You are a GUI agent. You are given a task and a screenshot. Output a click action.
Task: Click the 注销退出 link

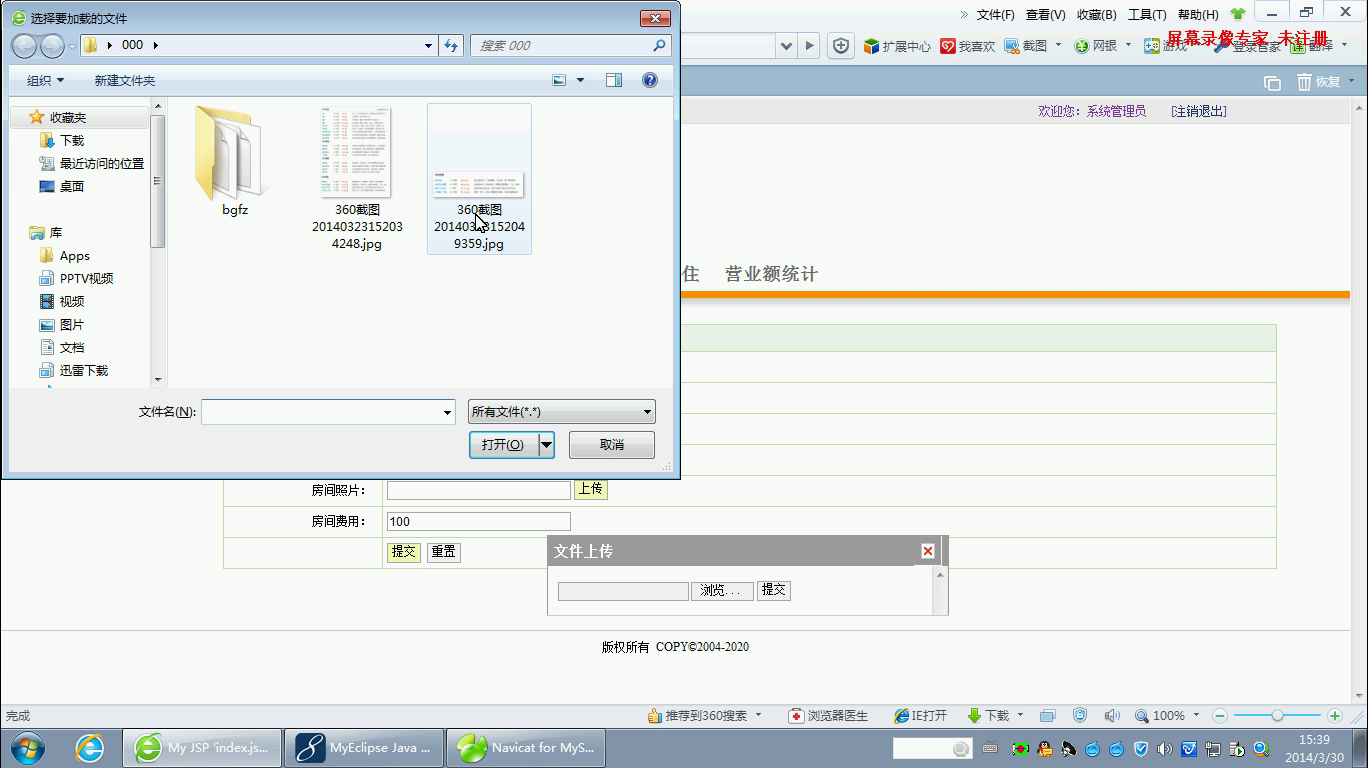click(x=1198, y=111)
